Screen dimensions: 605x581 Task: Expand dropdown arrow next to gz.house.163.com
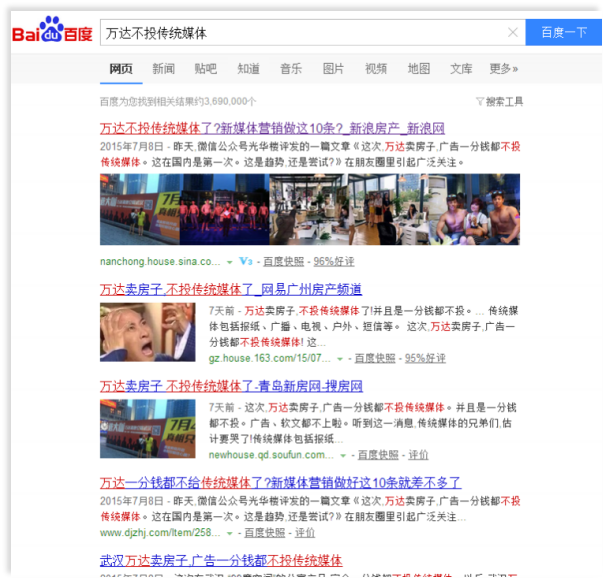tap(340, 359)
